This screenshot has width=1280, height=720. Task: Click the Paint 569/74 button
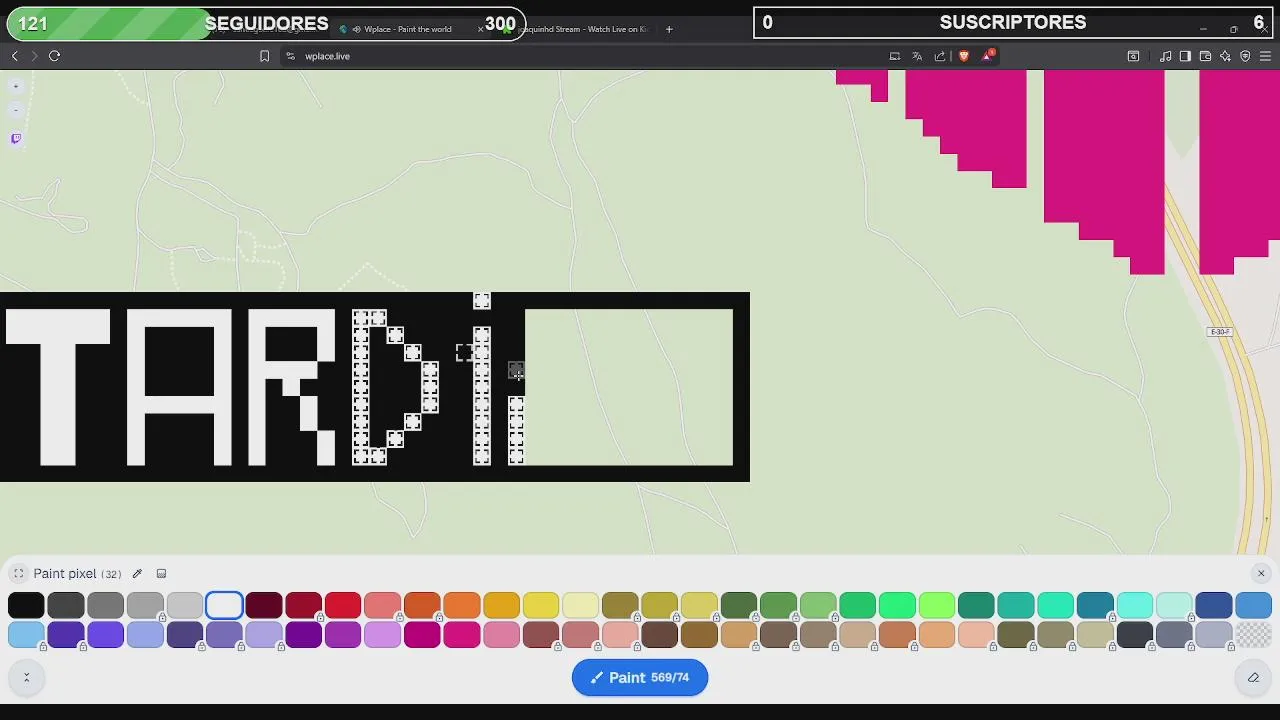tap(640, 677)
